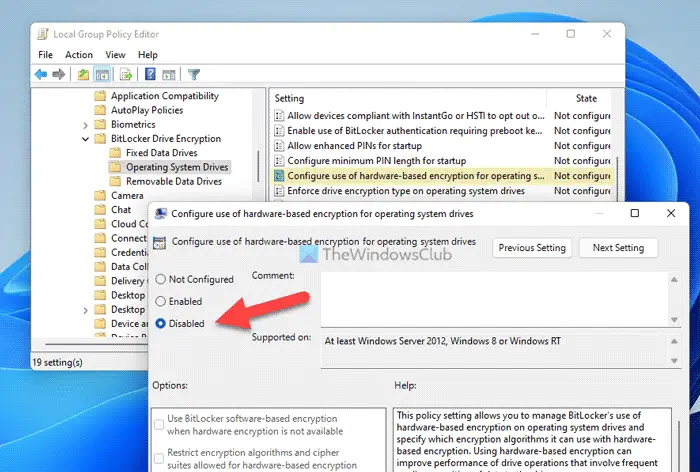
Task: Expand the Biometrics tree node
Action: (85, 125)
